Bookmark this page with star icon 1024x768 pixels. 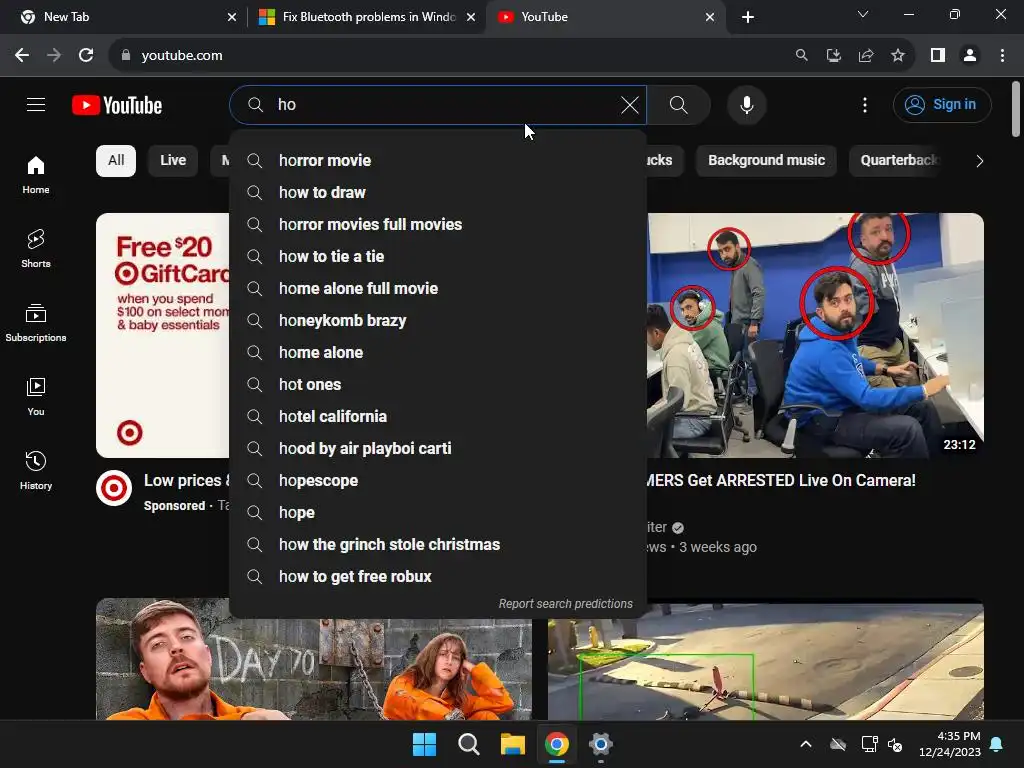tap(898, 56)
